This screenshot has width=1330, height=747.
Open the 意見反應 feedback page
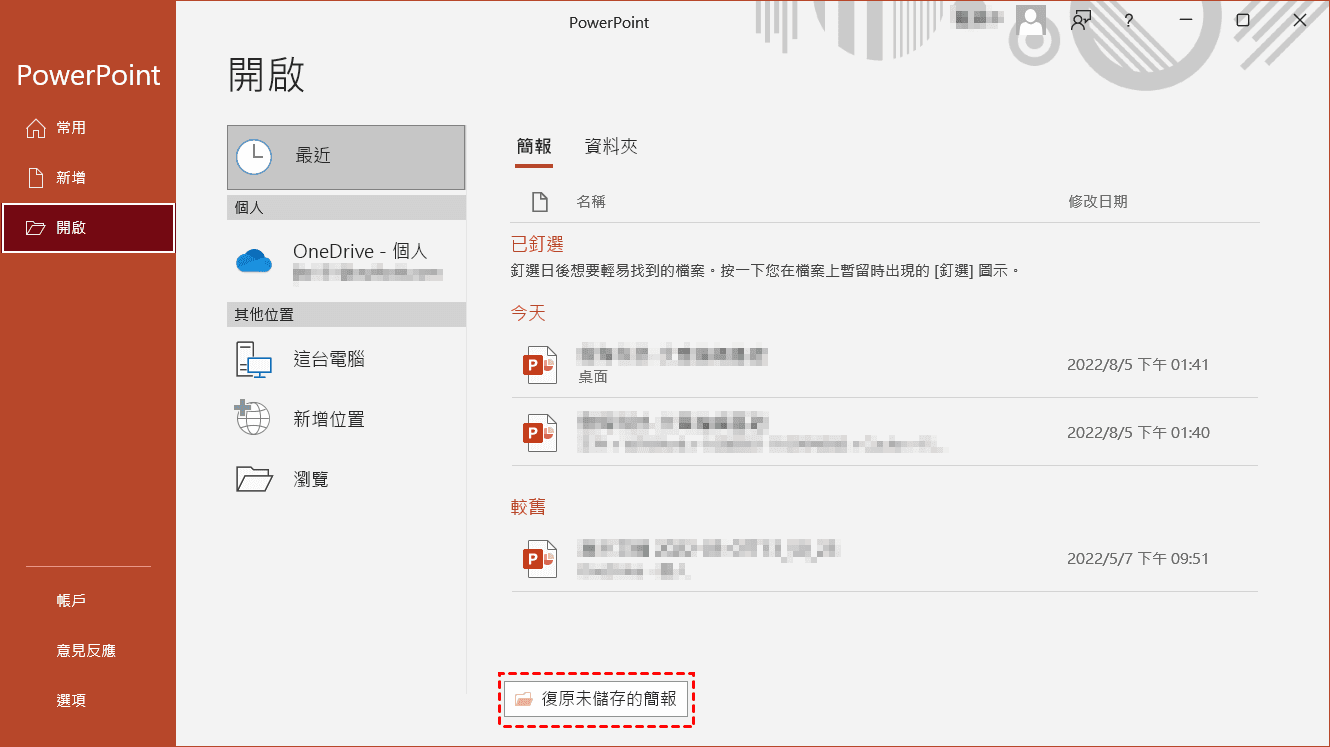pos(88,651)
